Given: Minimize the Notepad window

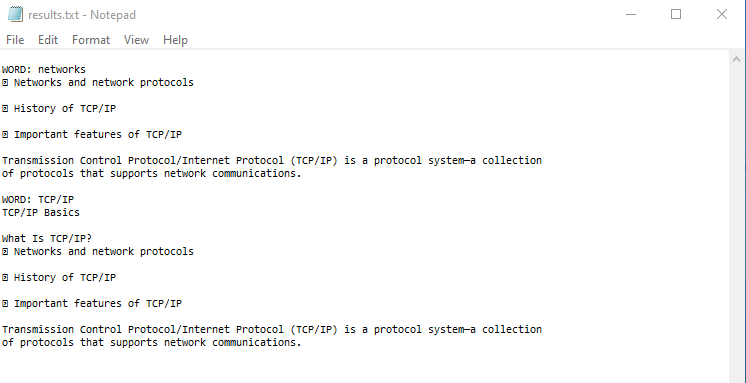Looking at the screenshot, I should pyautogui.click(x=631, y=15).
